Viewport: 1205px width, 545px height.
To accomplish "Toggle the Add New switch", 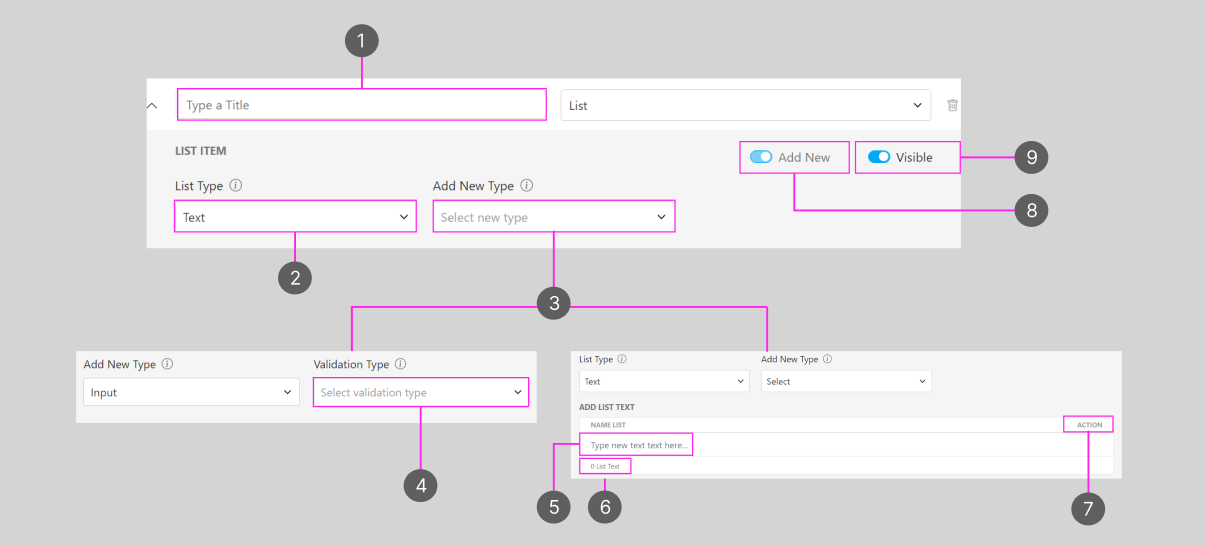I will pos(761,157).
